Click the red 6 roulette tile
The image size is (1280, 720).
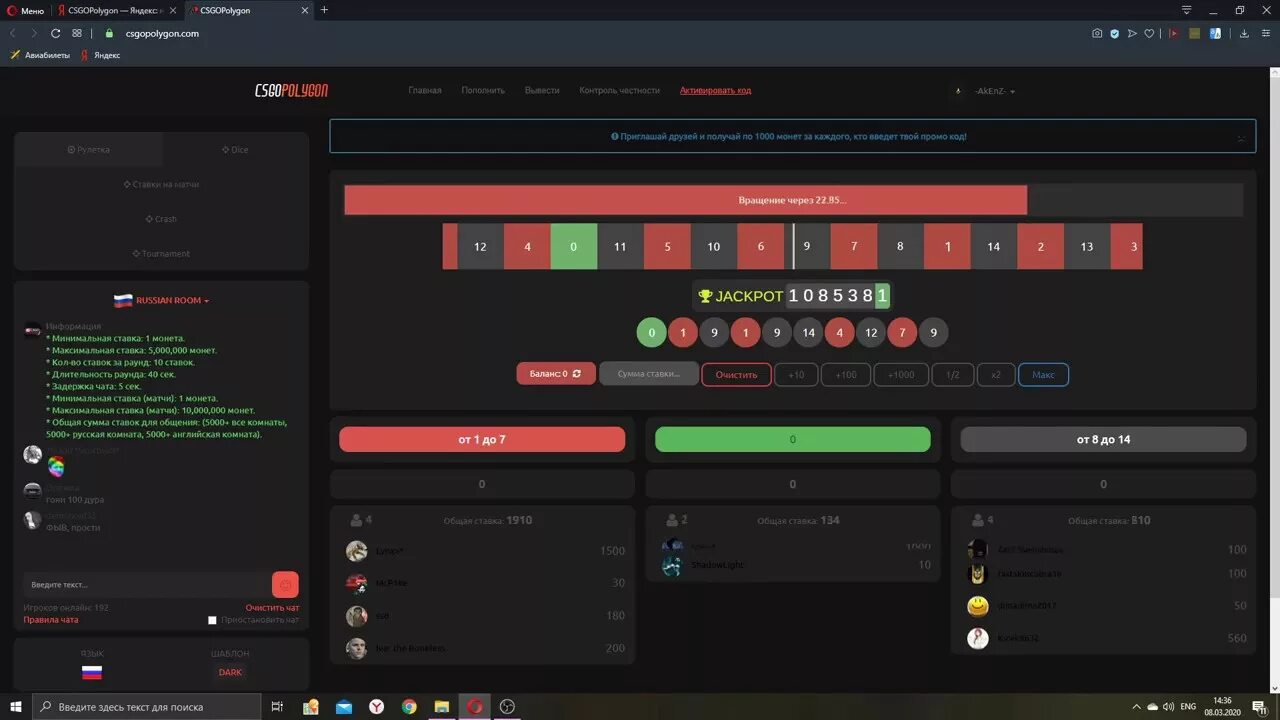[761, 246]
